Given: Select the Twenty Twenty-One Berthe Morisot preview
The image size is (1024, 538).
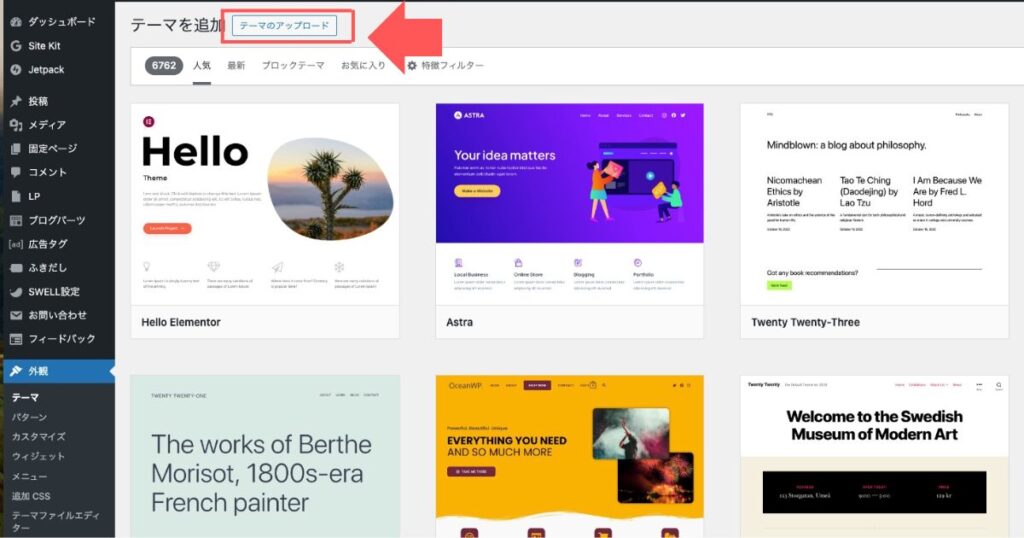Looking at the screenshot, I should (x=265, y=456).
